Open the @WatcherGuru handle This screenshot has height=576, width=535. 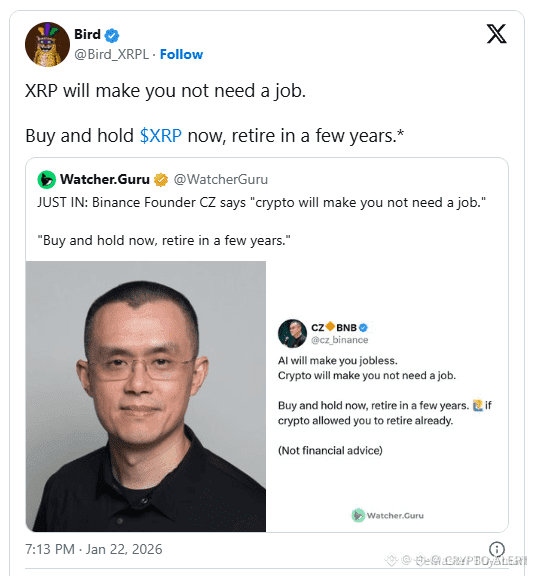click(x=220, y=180)
